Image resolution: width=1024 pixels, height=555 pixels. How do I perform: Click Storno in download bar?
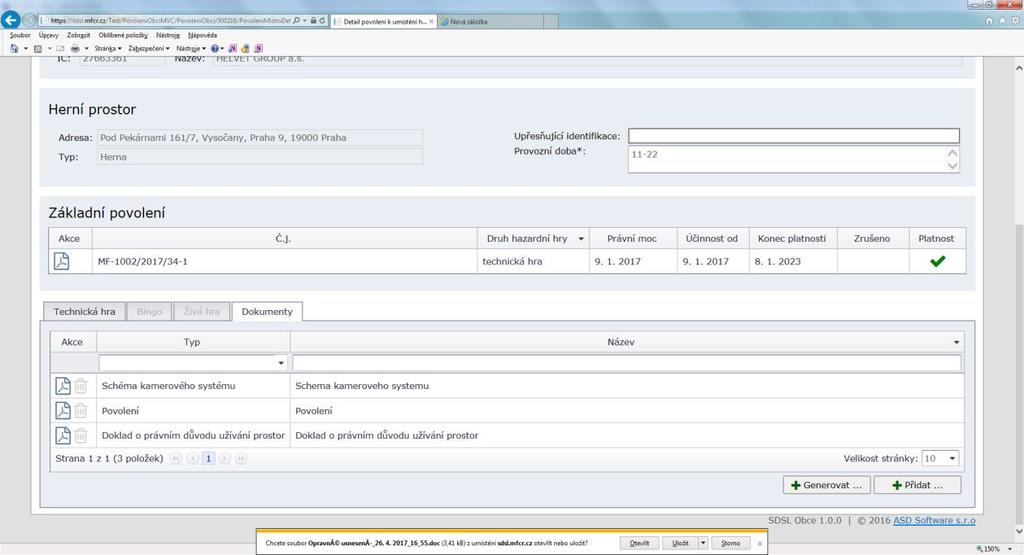tap(731, 543)
